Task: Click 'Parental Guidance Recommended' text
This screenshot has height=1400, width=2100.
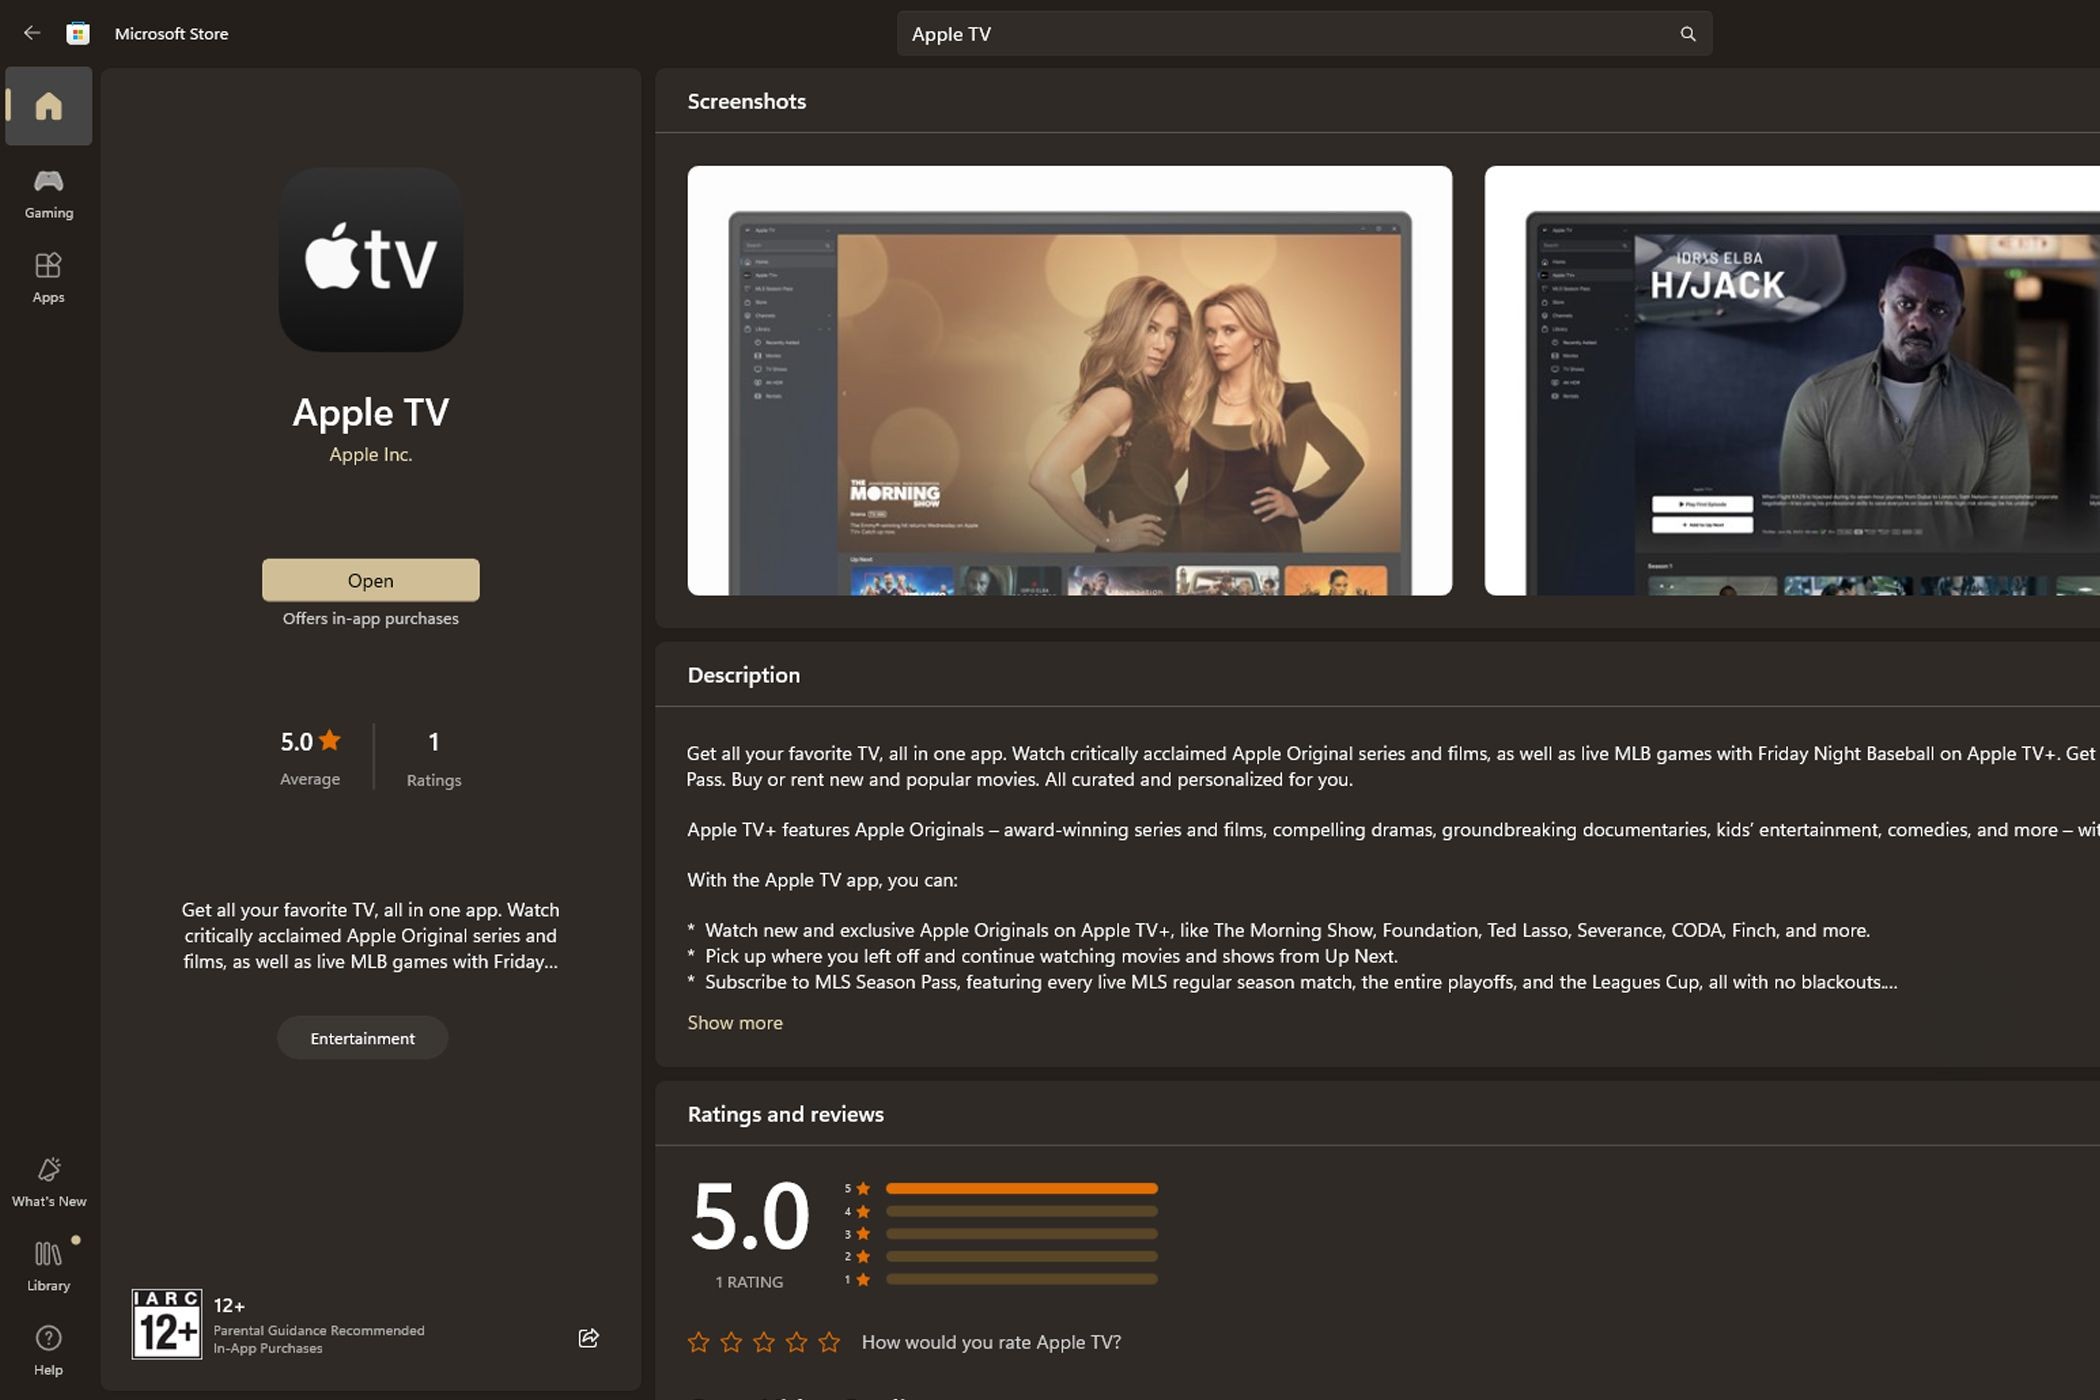Action: [x=319, y=1330]
